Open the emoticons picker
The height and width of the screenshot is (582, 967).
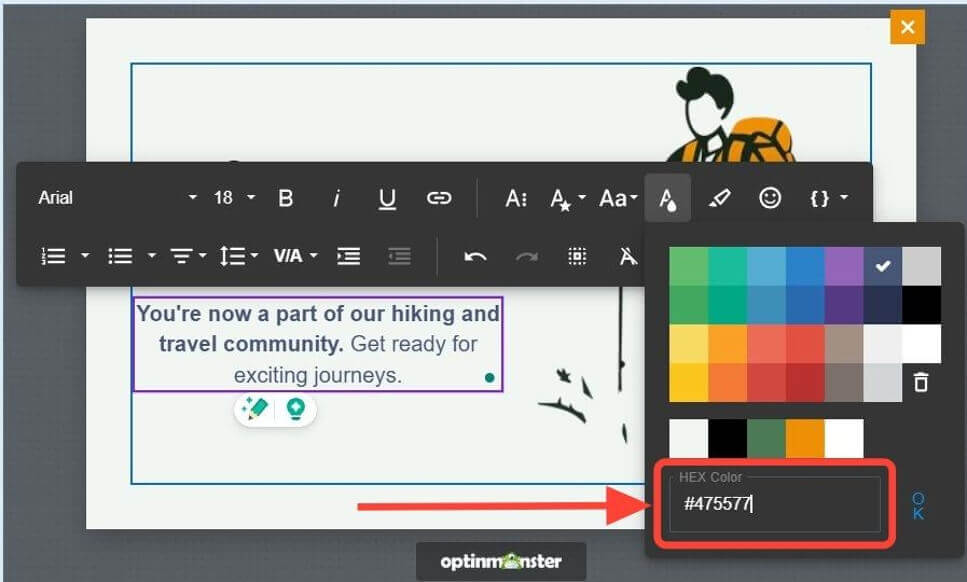(x=769, y=198)
